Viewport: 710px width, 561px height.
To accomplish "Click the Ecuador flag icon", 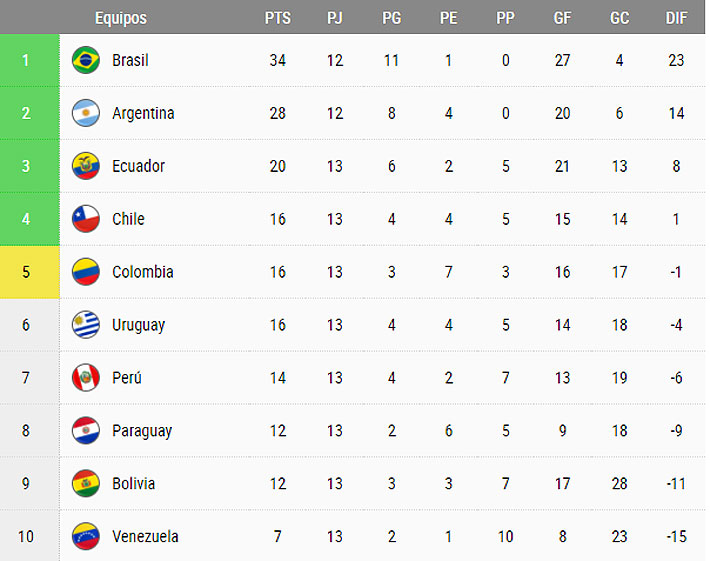I will (x=86, y=166).
